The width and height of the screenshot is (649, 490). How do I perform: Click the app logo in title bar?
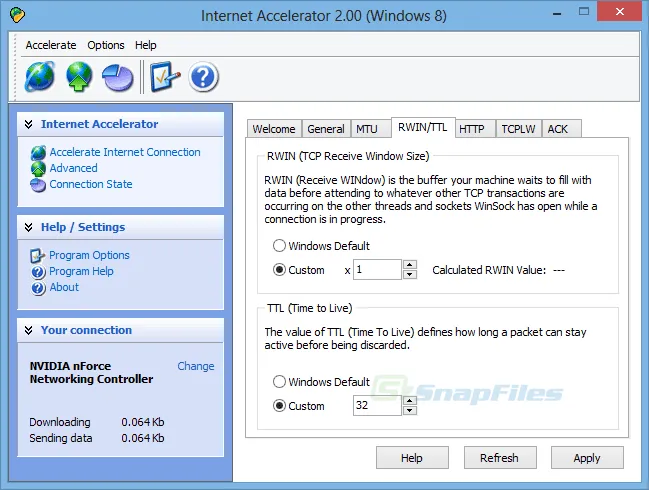click(x=17, y=15)
